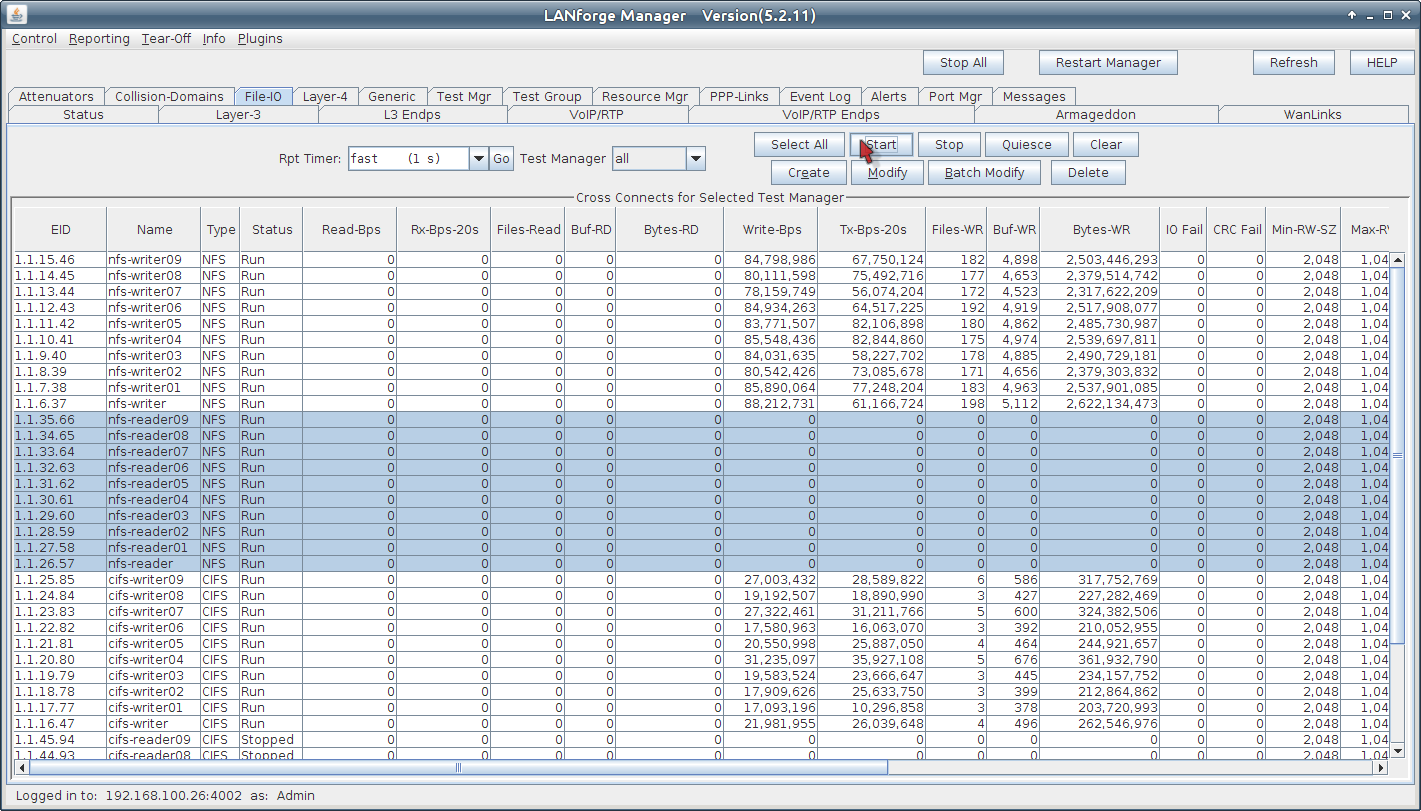Sort by the Tx-Bps-20s column header
This screenshot has width=1421, height=811.
click(x=873, y=229)
